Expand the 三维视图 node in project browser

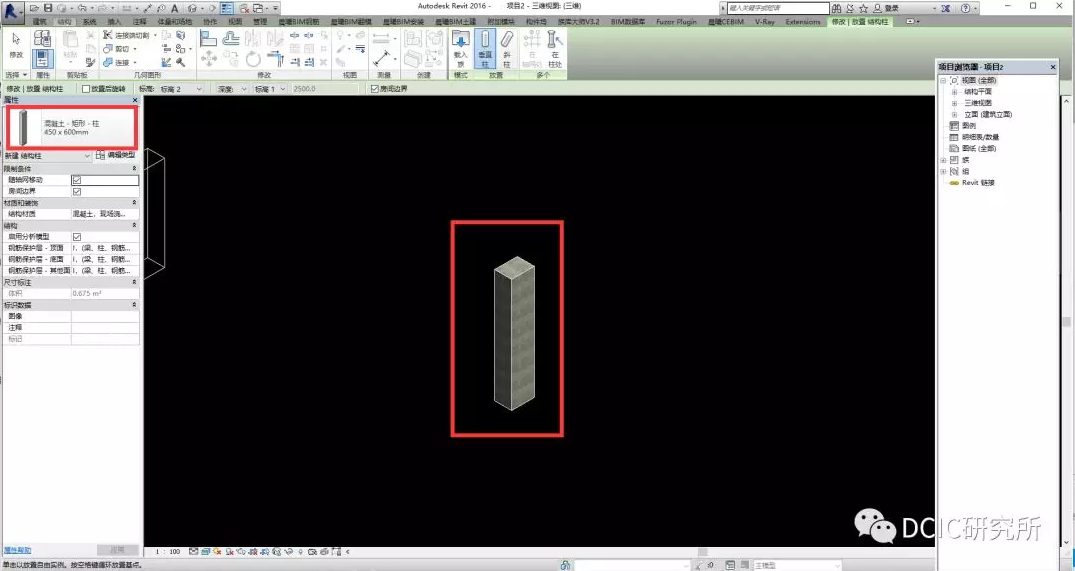point(954,104)
